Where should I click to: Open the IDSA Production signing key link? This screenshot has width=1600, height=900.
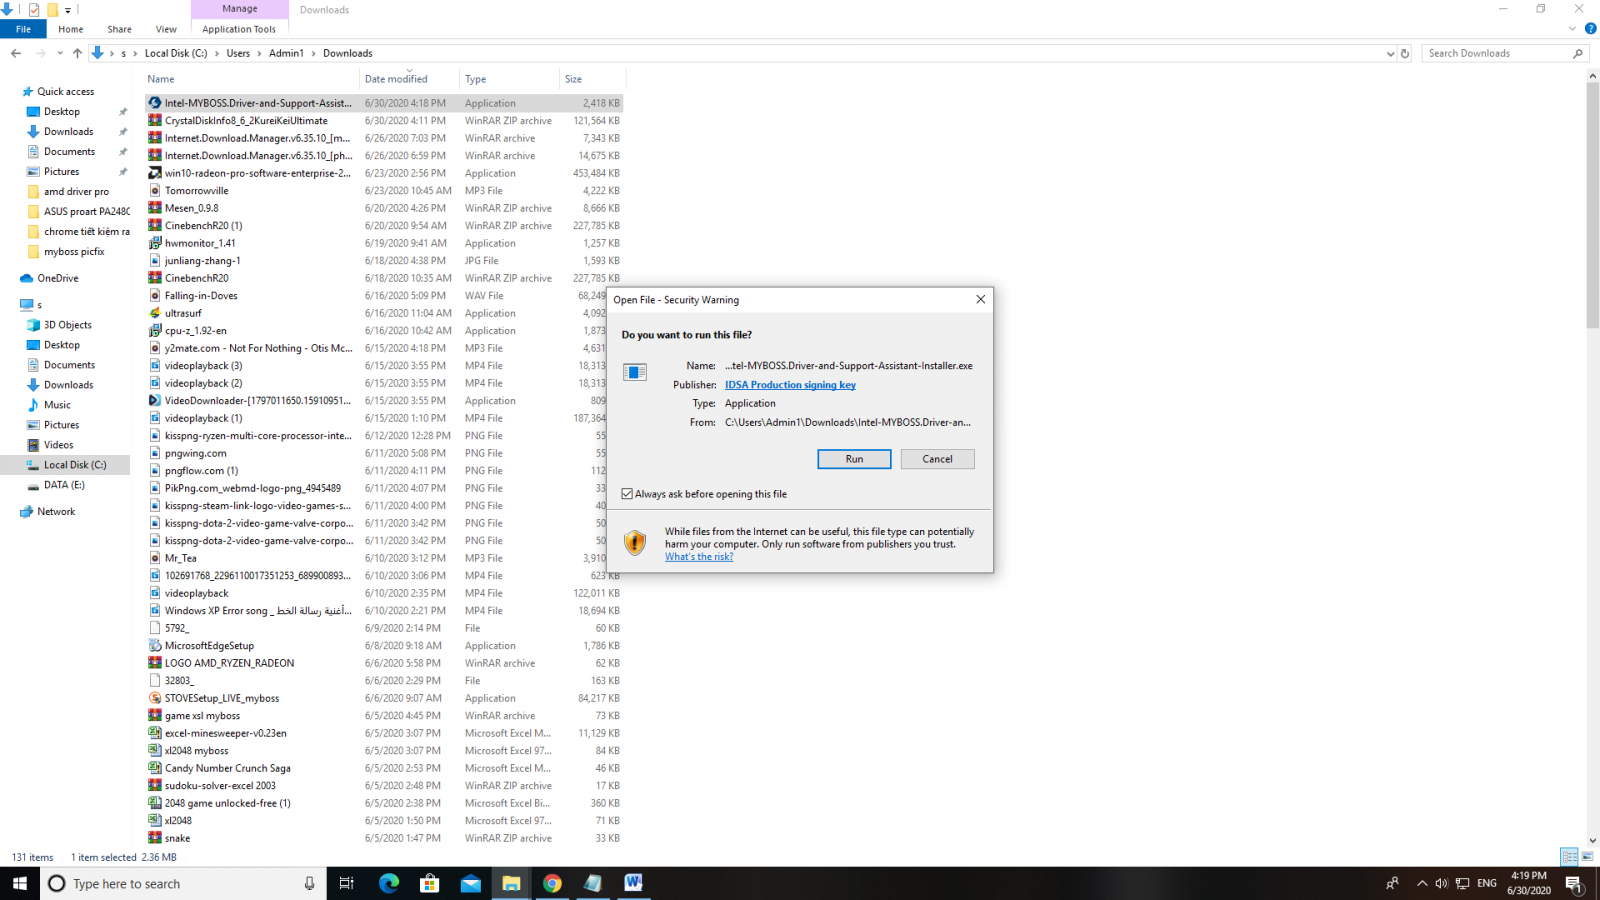790,385
